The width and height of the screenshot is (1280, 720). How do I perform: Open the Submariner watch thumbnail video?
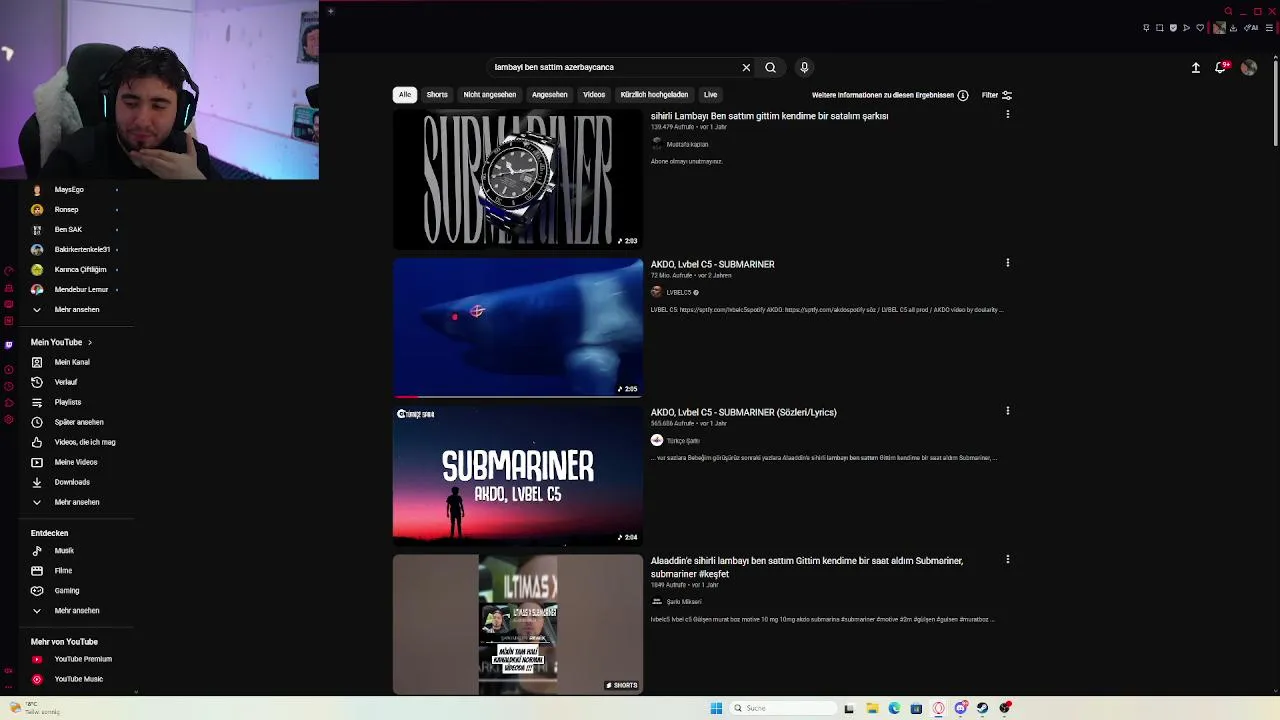[x=518, y=179]
